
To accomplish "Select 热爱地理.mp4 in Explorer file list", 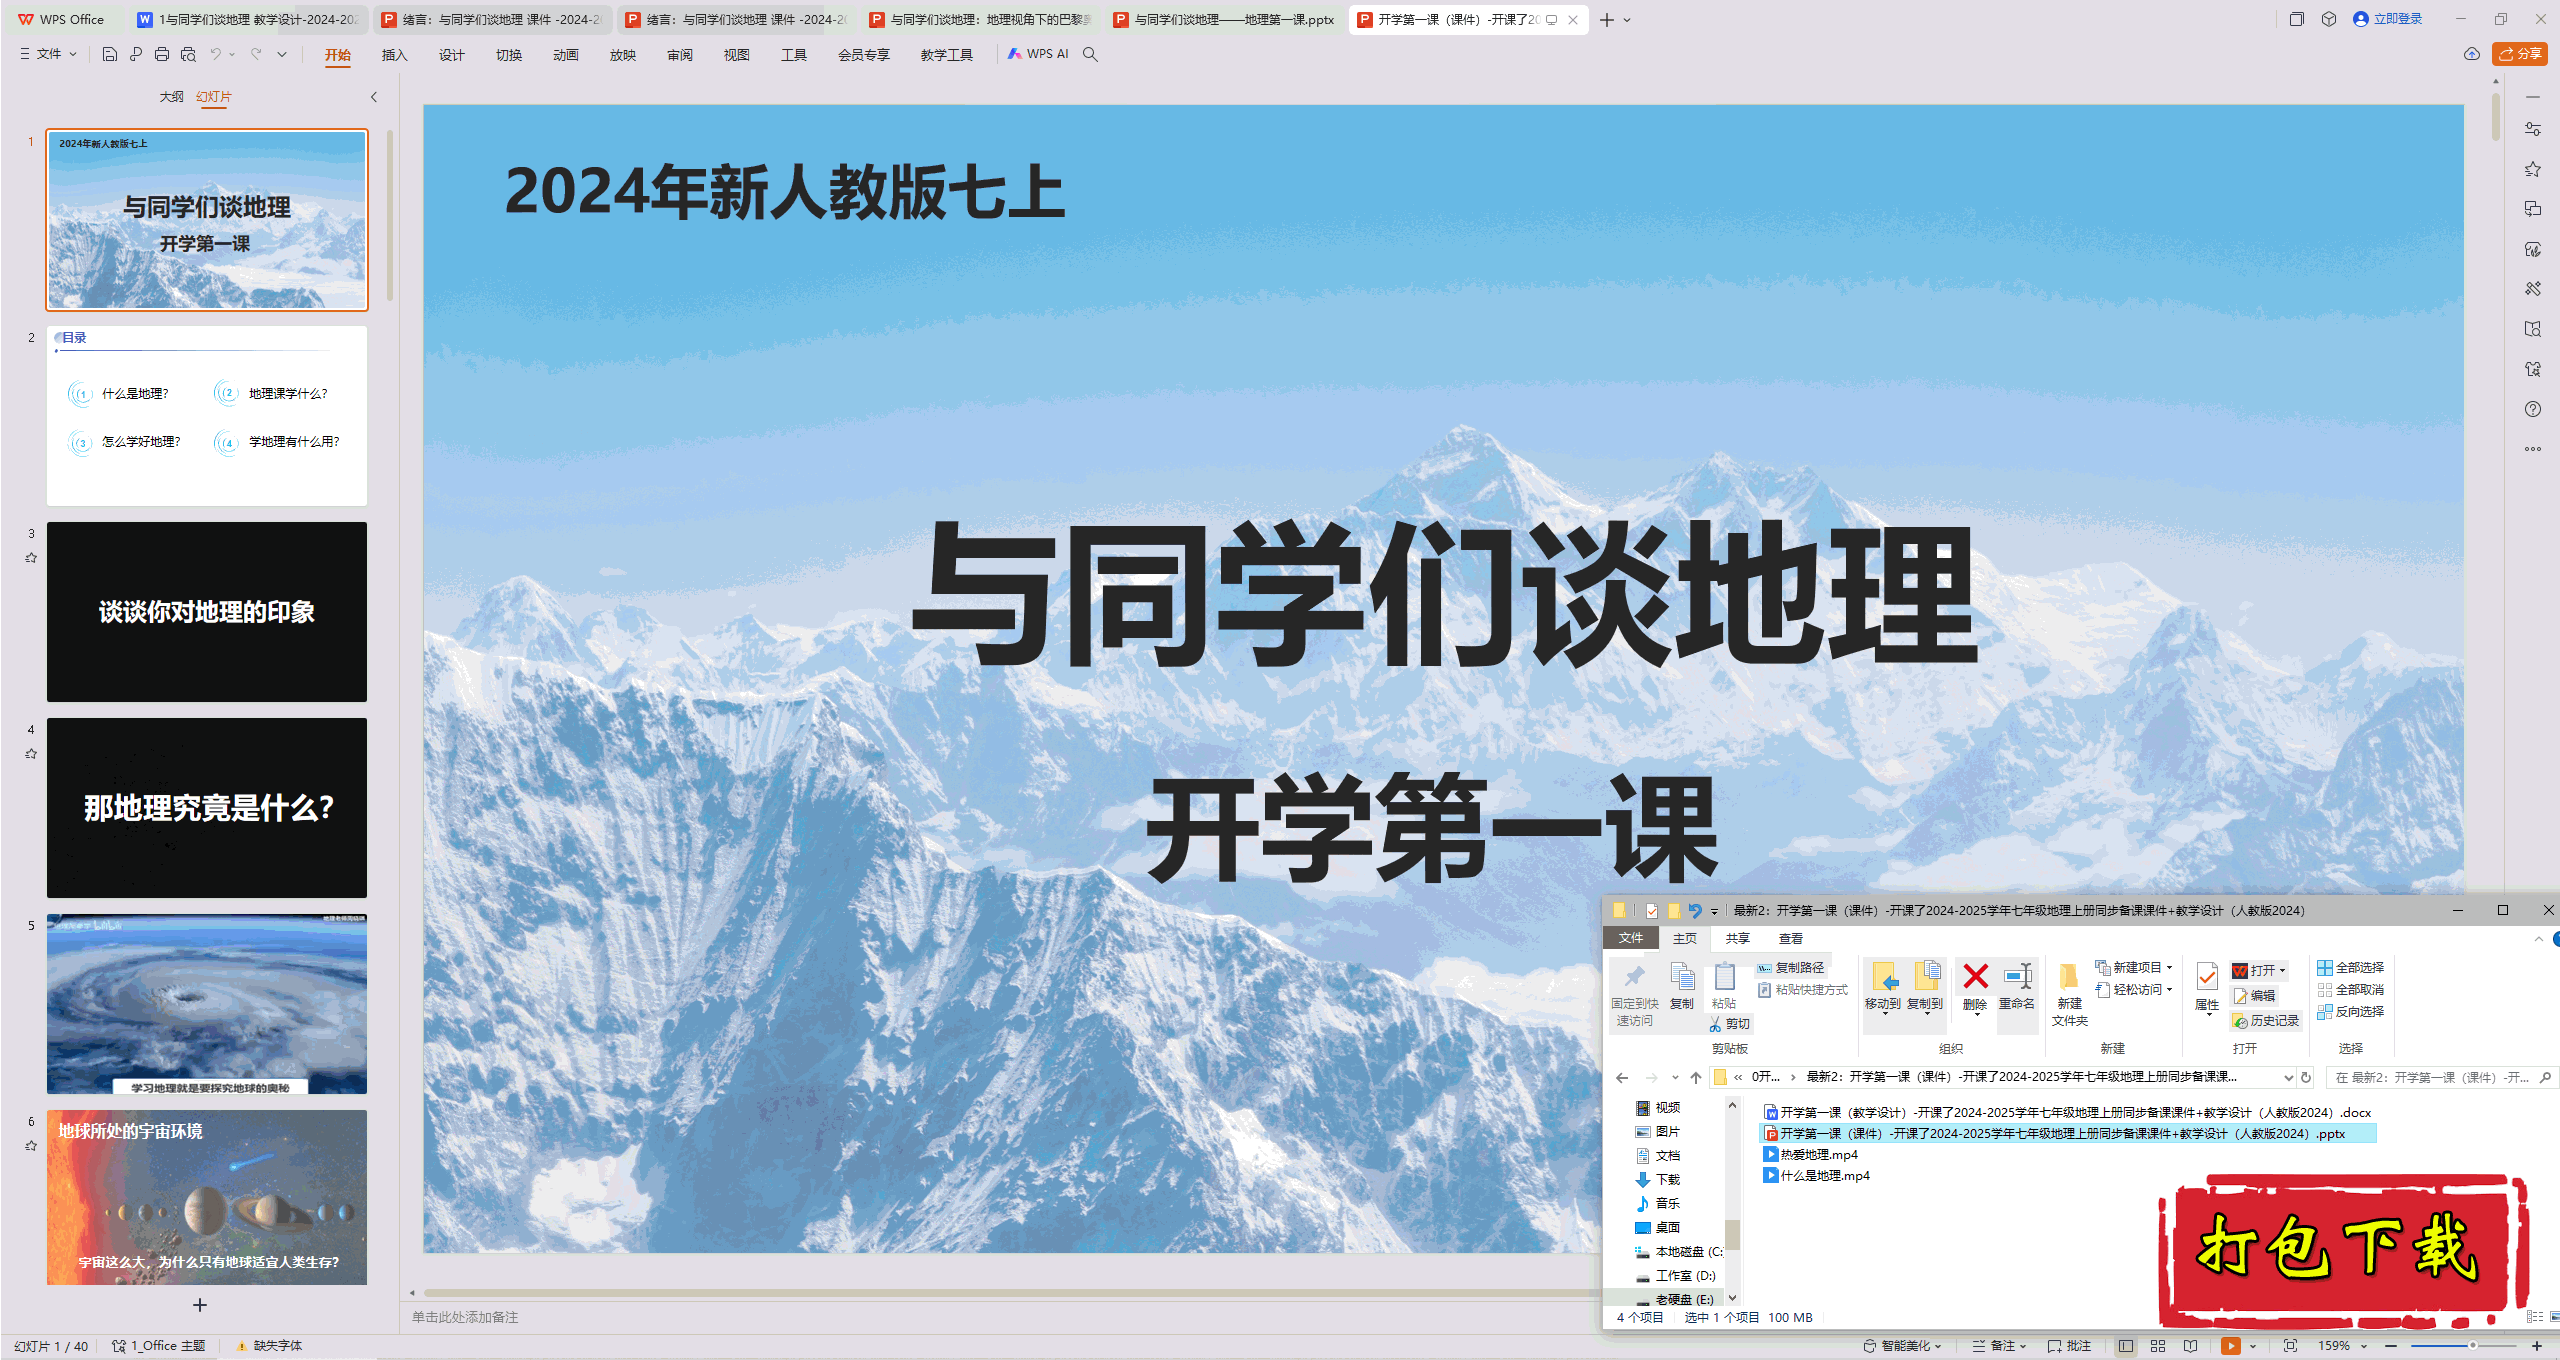I will (1811, 1155).
